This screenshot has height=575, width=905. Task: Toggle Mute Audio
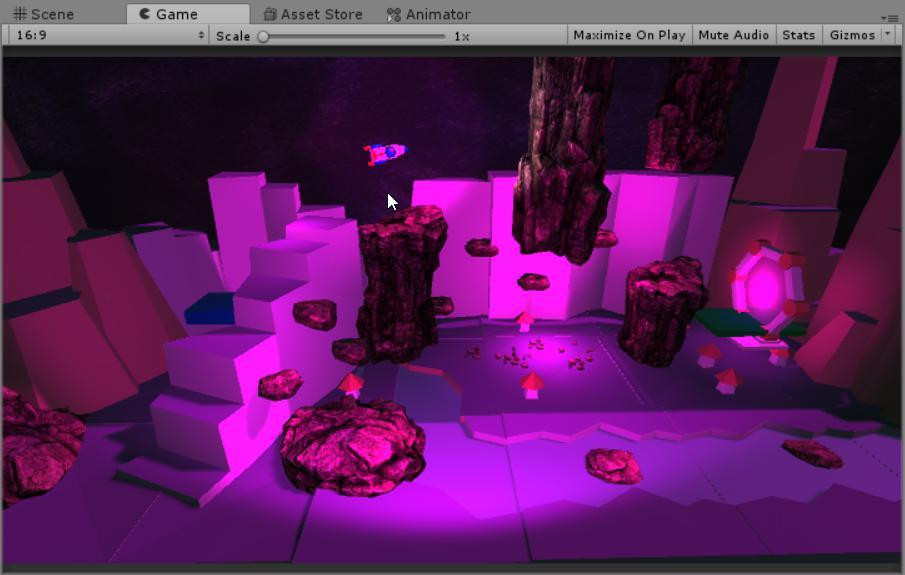[733, 35]
